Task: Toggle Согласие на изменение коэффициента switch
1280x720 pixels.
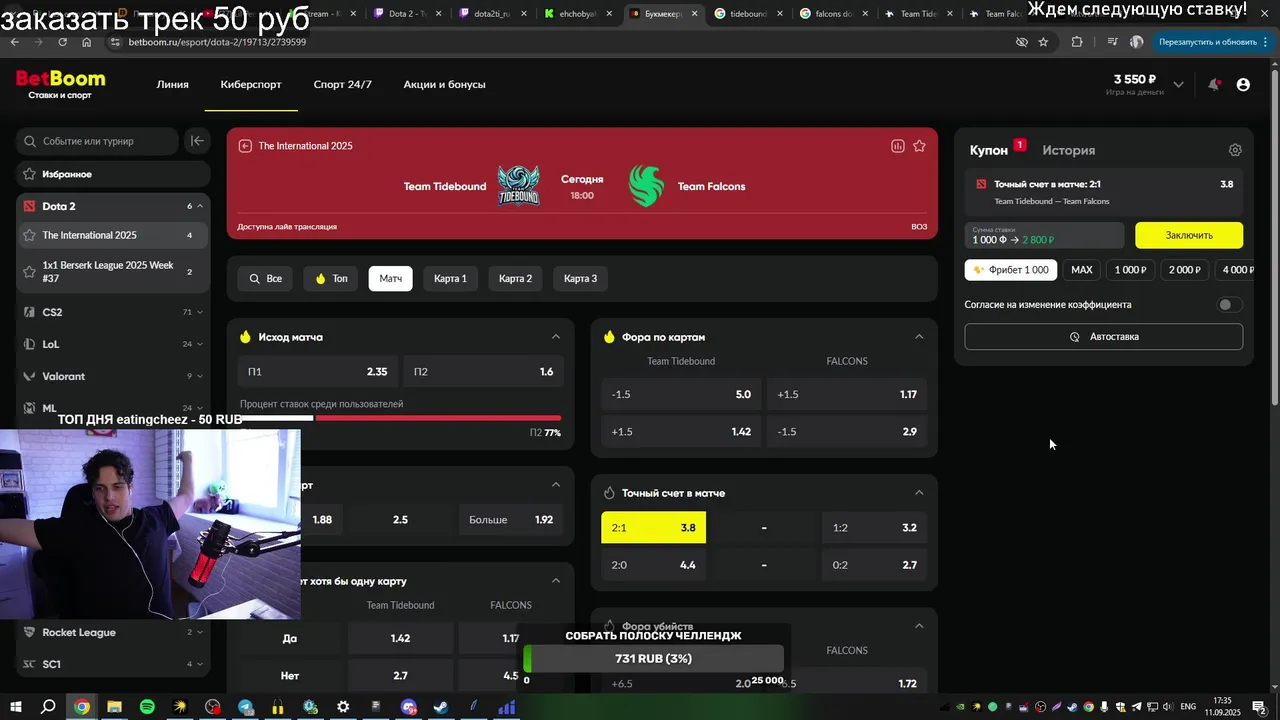Action: click(x=1229, y=304)
